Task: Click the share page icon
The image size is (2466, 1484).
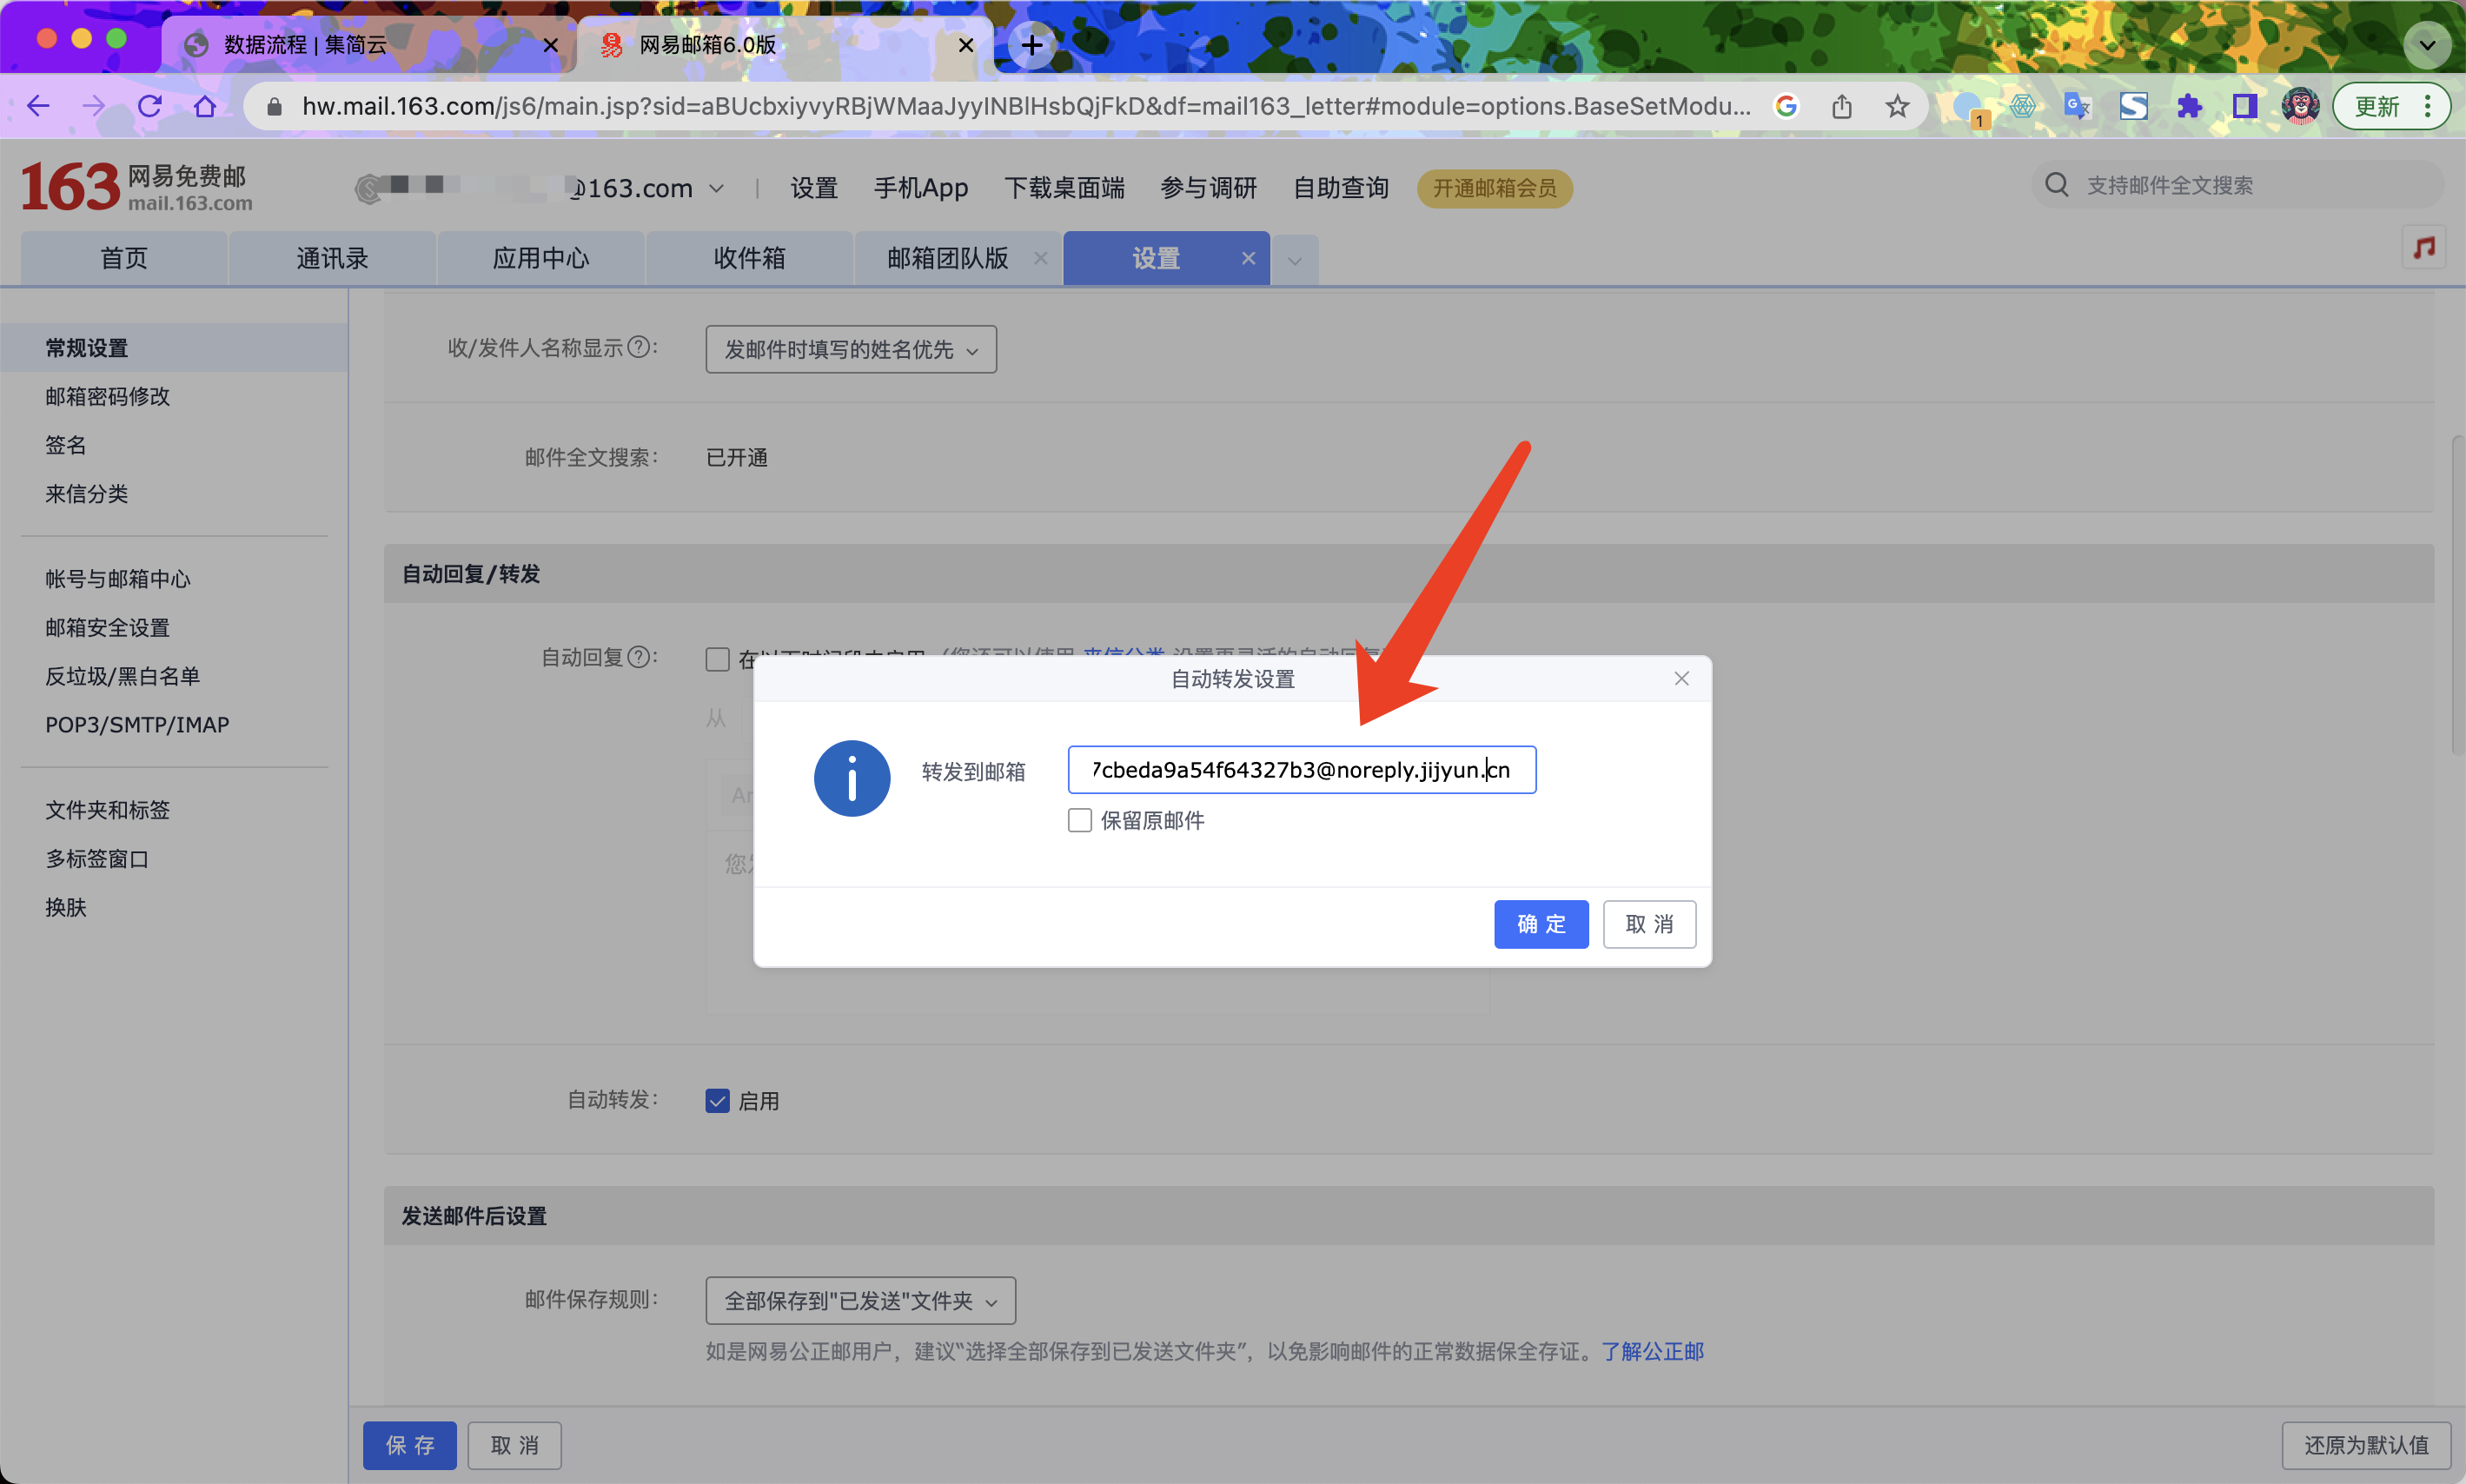Action: point(1842,106)
